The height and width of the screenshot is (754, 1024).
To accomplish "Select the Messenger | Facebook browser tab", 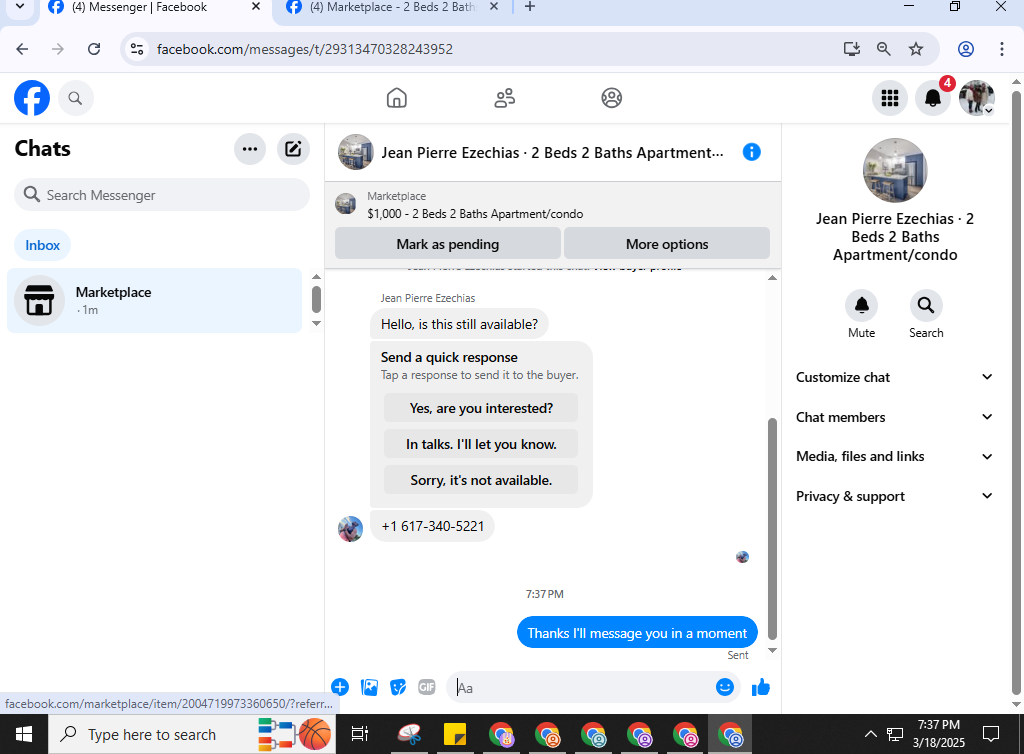I will point(154,8).
